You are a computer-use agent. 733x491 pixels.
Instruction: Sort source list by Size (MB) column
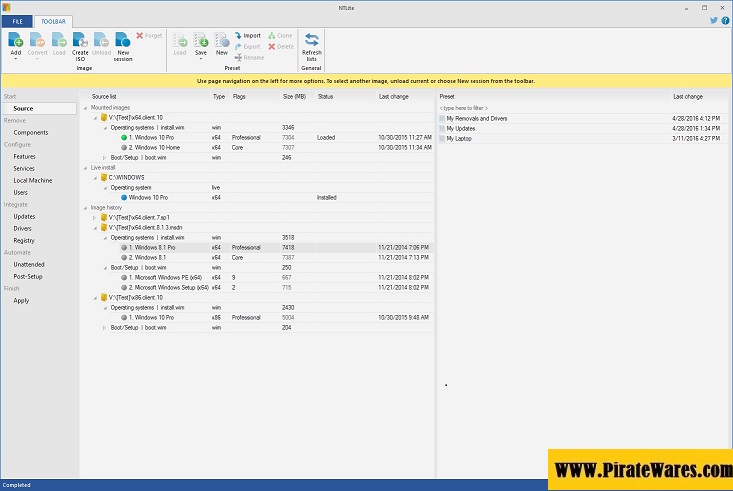(294, 96)
